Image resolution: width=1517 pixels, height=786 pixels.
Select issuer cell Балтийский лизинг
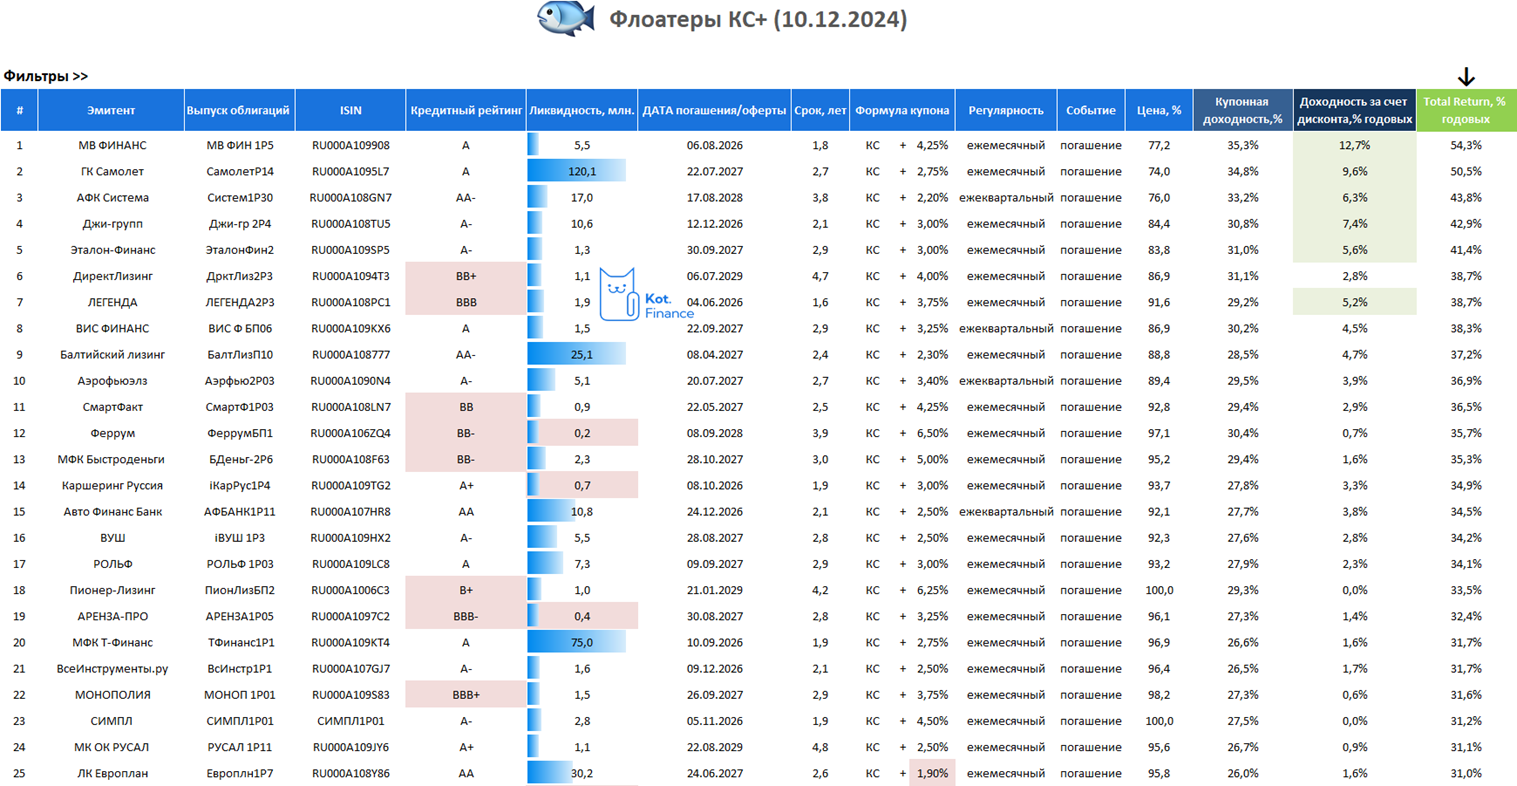[x=111, y=354]
